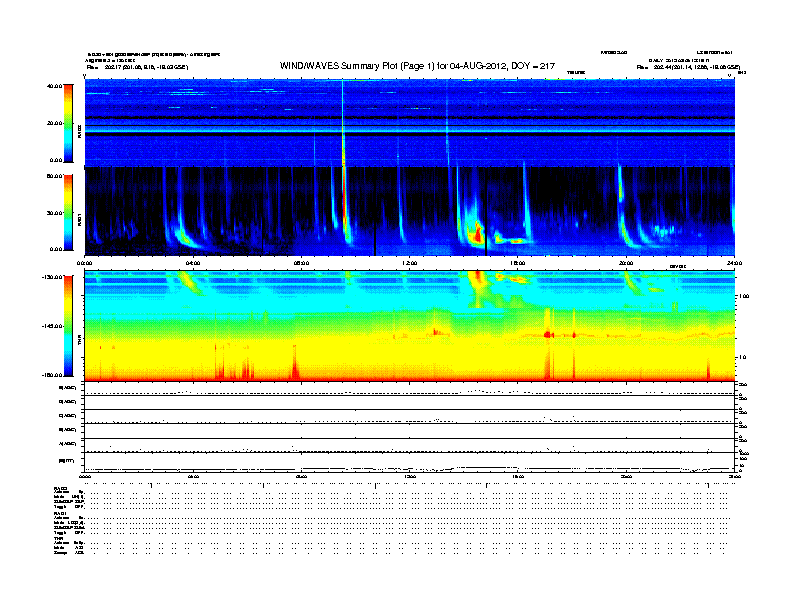This screenshot has width=792, height=612.
Task: Click the red spike near 07:45 in TNR panel
Action: pyautogui.click(x=295, y=364)
